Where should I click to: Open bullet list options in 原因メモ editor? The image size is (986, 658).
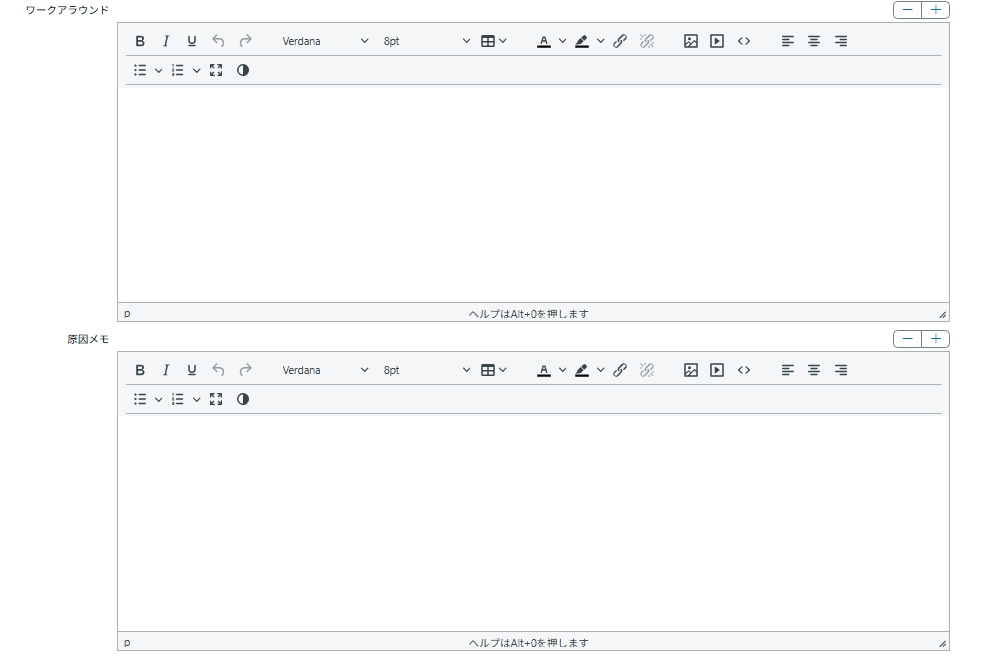point(158,399)
